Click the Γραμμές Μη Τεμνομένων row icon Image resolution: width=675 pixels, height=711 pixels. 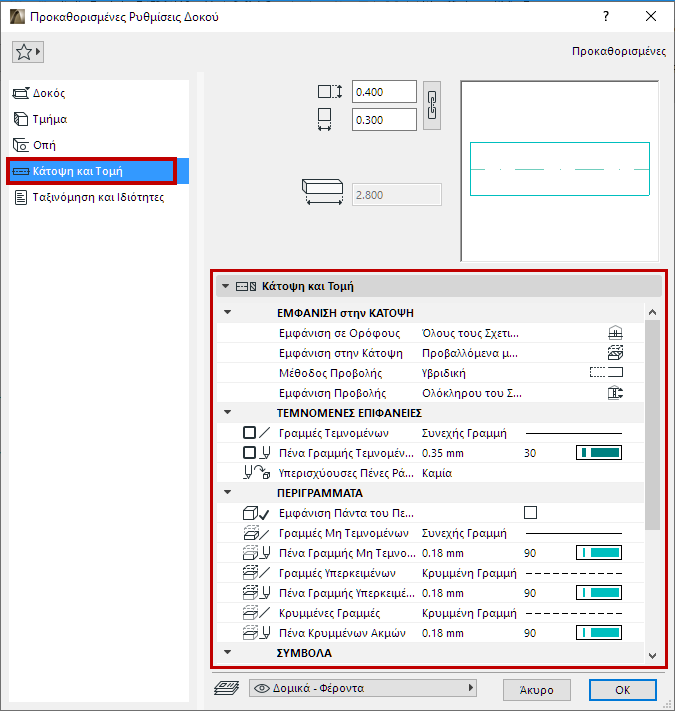(257, 533)
